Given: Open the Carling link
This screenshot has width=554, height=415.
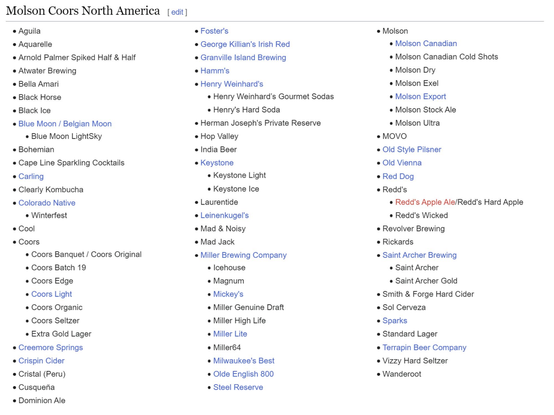Looking at the screenshot, I should pyautogui.click(x=31, y=176).
